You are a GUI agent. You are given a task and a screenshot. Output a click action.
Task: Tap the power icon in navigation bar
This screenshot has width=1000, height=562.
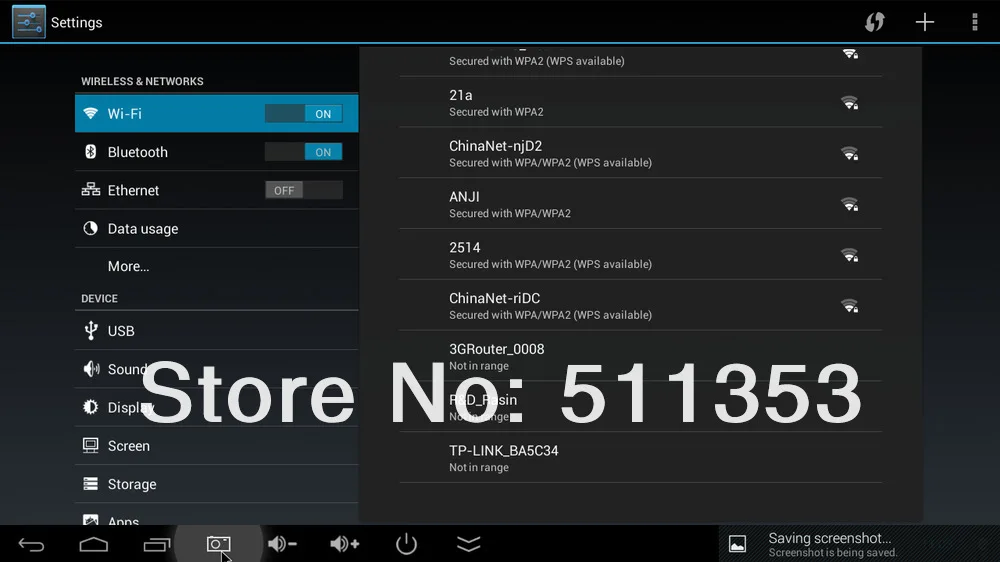click(x=406, y=544)
